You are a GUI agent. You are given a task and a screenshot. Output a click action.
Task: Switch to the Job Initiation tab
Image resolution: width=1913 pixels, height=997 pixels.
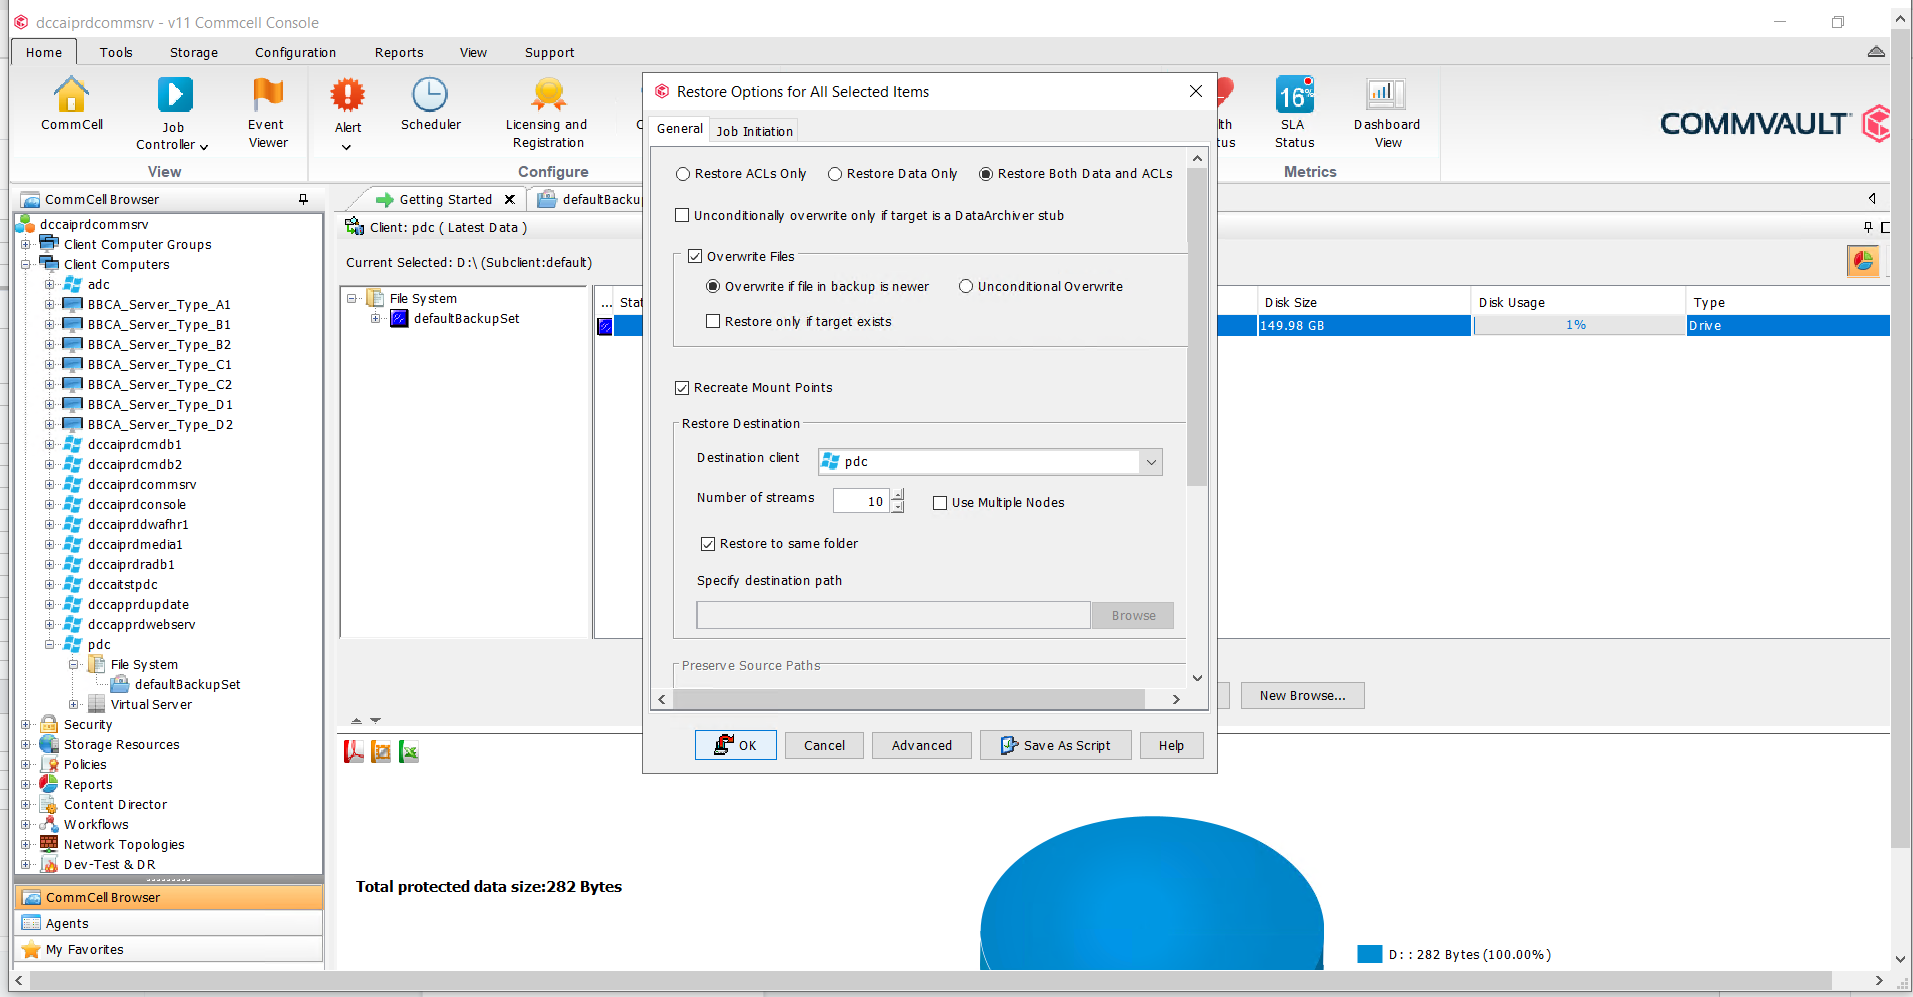point(754,131)
